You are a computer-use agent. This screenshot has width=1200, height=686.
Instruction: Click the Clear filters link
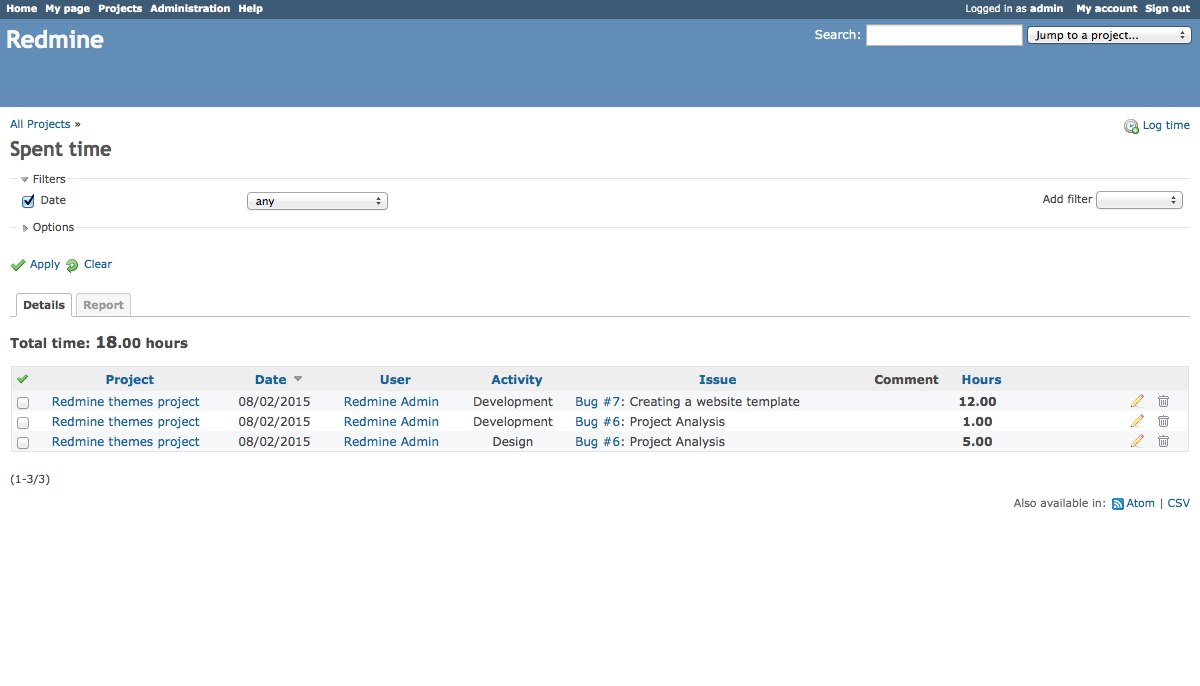[98, 264]
